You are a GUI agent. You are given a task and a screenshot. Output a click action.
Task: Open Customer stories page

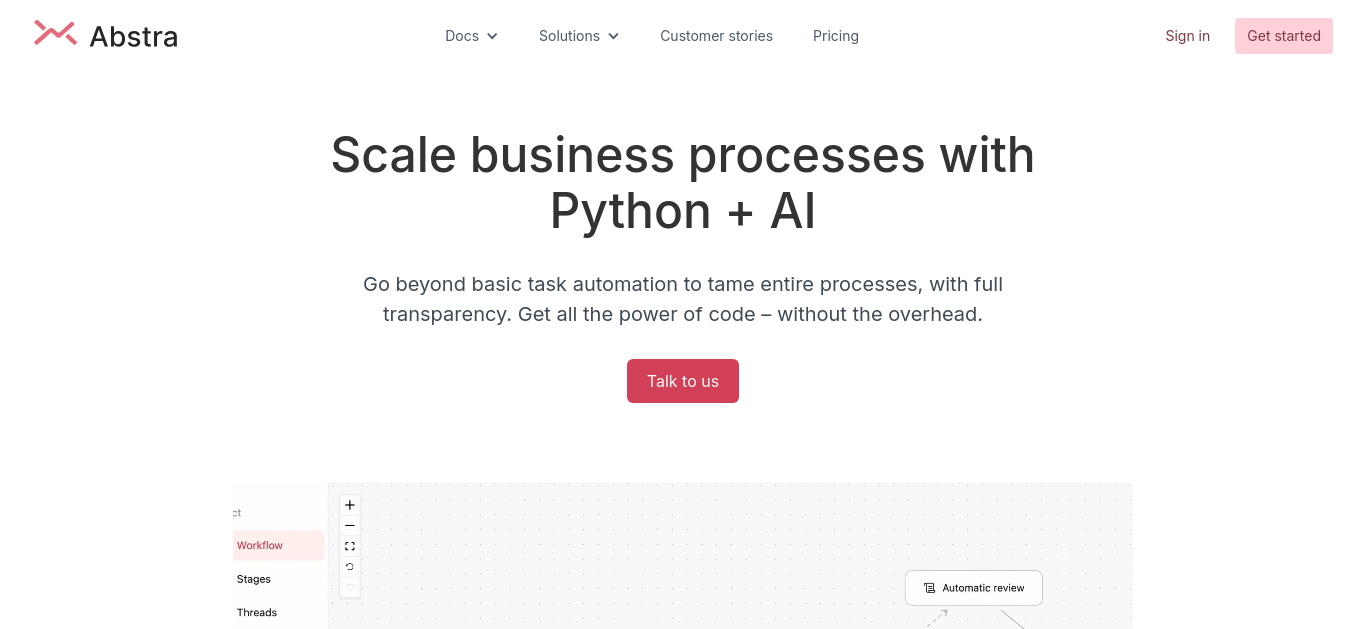point(716,36)
